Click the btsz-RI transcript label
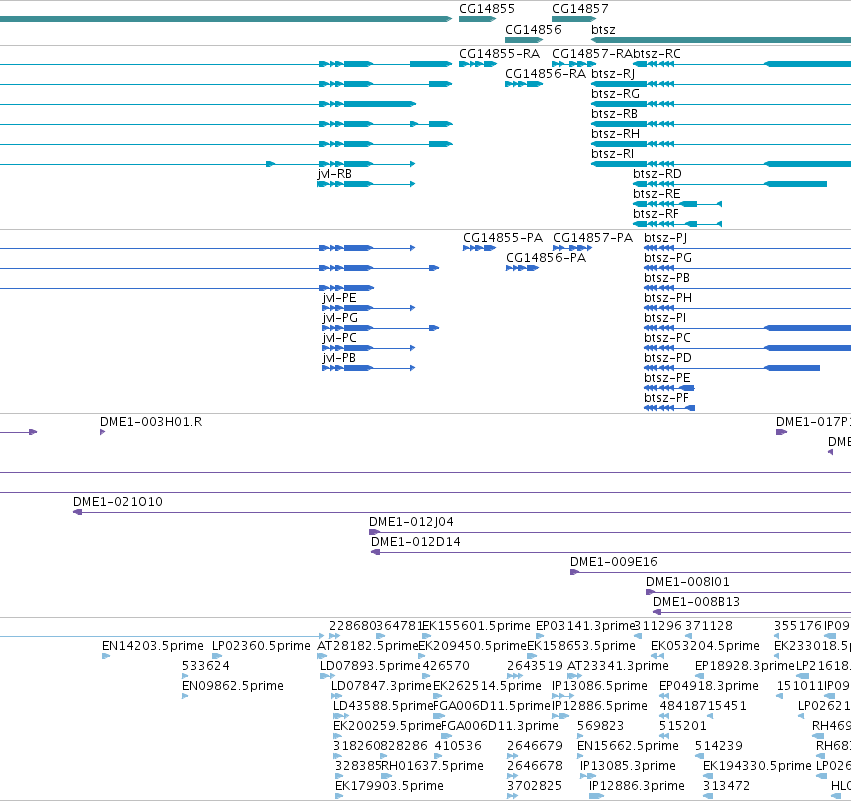The width and height of the screenshot is (851, 801). tap(612, 154)
